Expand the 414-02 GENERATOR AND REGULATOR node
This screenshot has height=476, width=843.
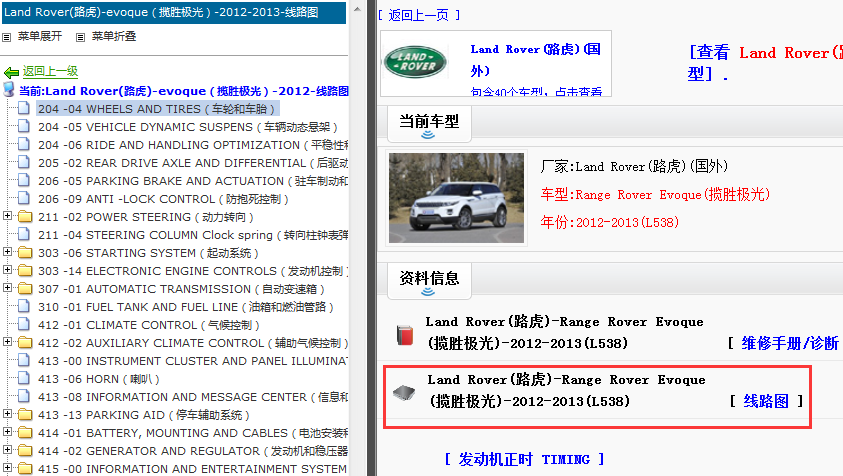pos(7,450)
